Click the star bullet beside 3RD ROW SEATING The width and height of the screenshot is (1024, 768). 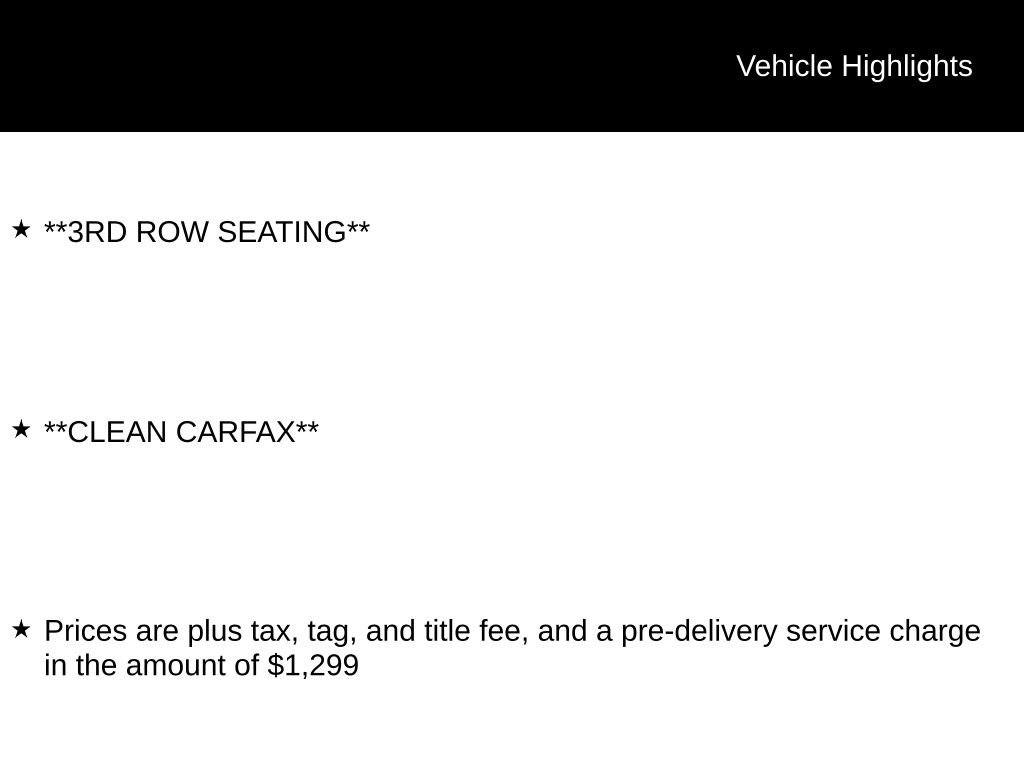[x=21, y=230]
